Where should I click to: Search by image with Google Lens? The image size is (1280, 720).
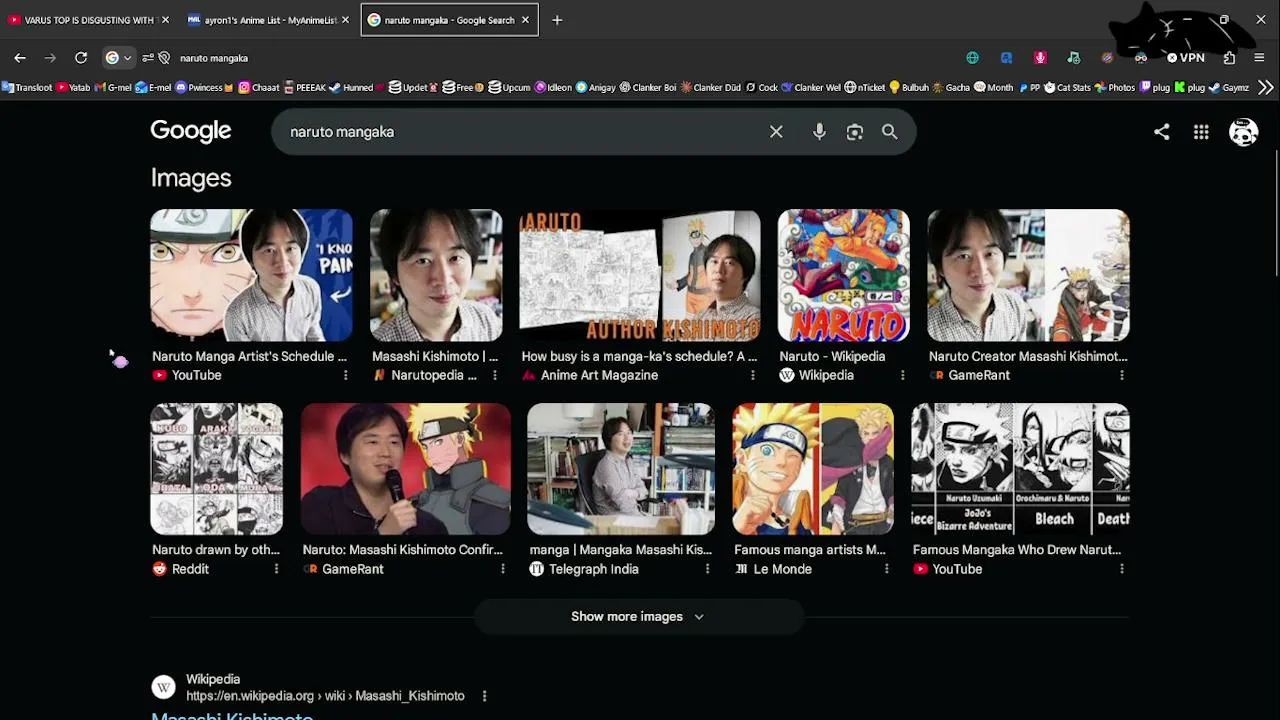tap(855, 132)
